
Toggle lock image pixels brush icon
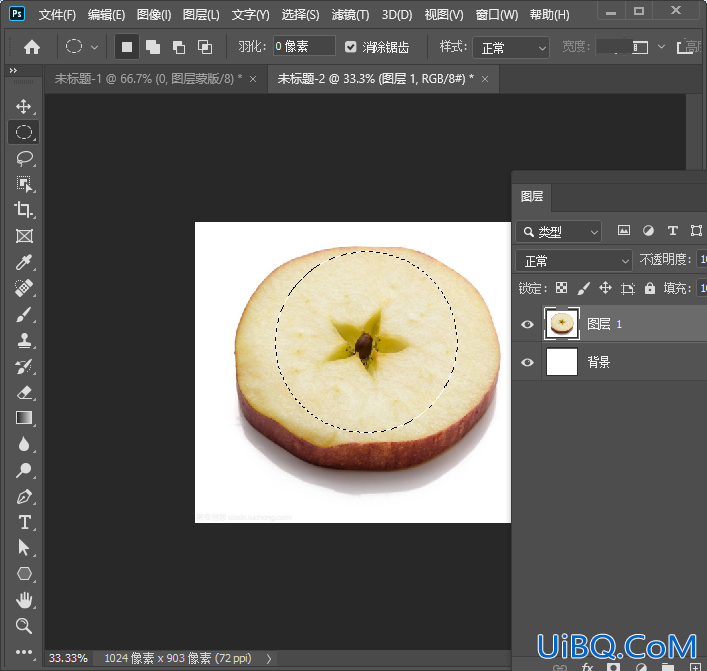coord(583,288)
